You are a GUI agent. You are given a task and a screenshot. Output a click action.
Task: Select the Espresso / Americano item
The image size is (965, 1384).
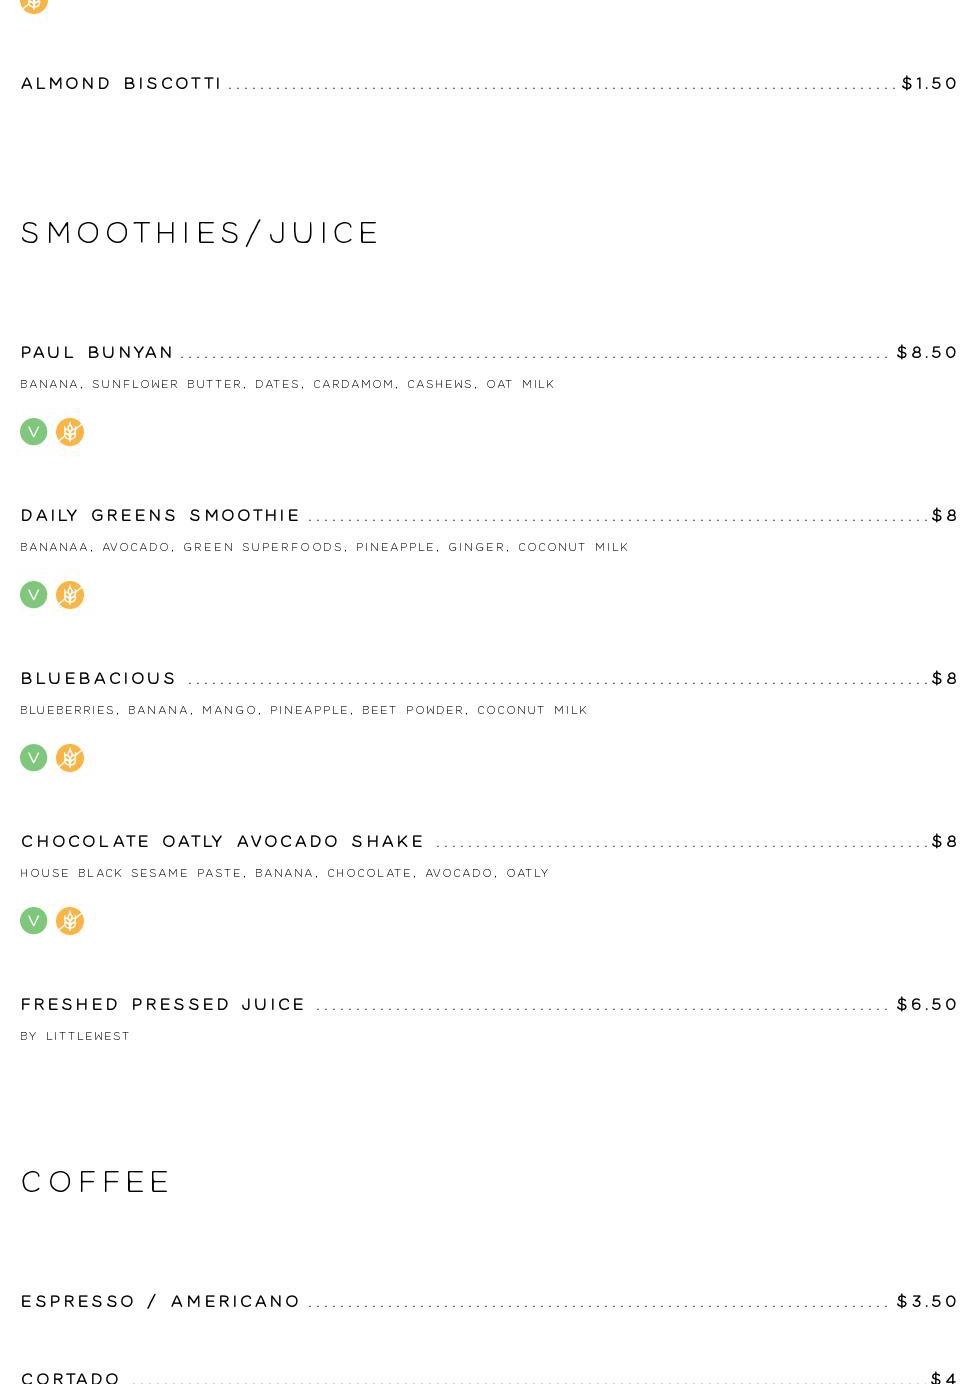click(x=160, y=1301)
